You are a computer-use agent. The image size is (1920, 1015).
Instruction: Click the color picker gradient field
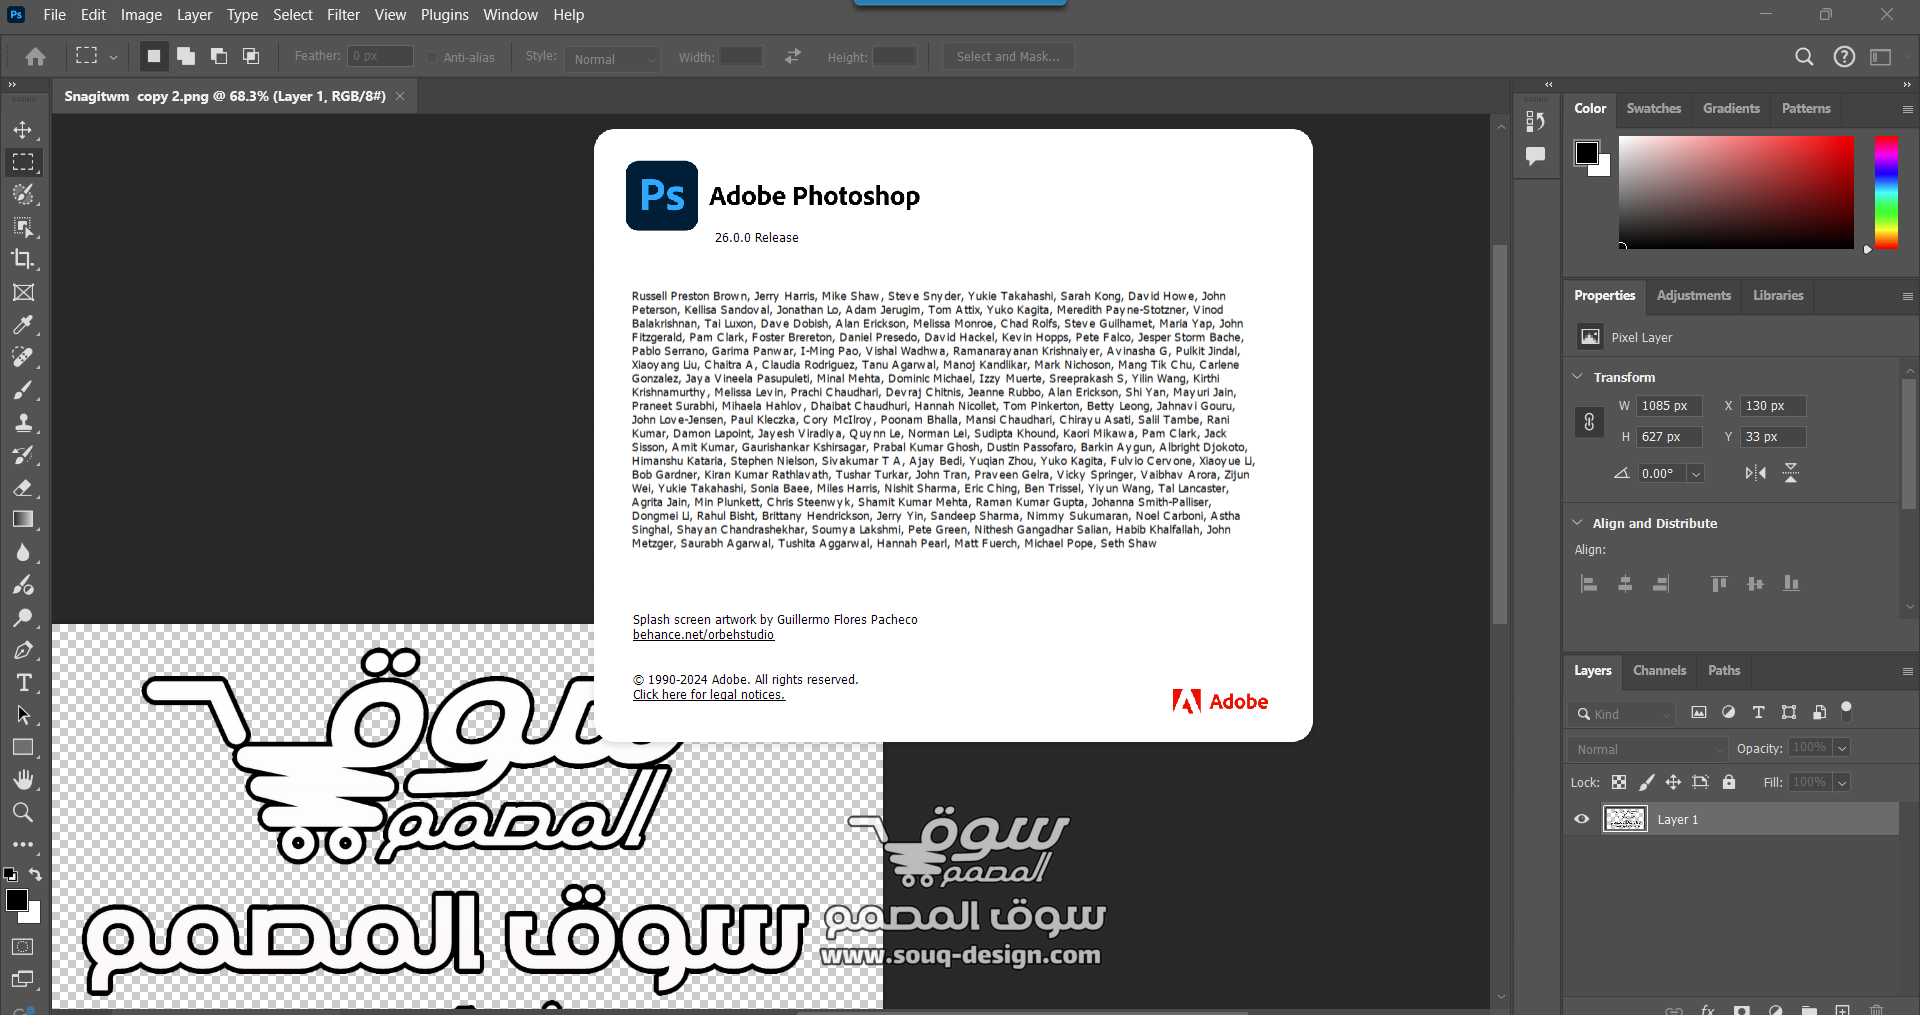tap(1736, 192)
